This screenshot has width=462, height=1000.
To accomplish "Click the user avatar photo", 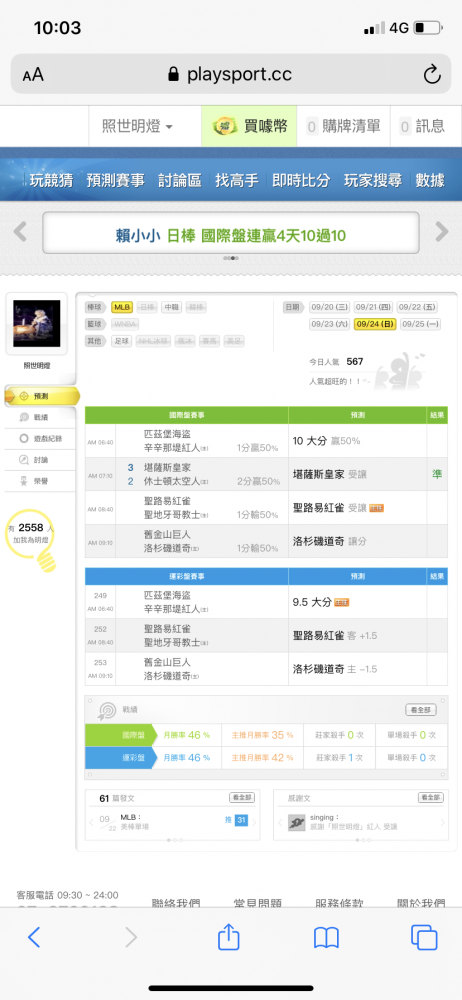I will [36, 323].
